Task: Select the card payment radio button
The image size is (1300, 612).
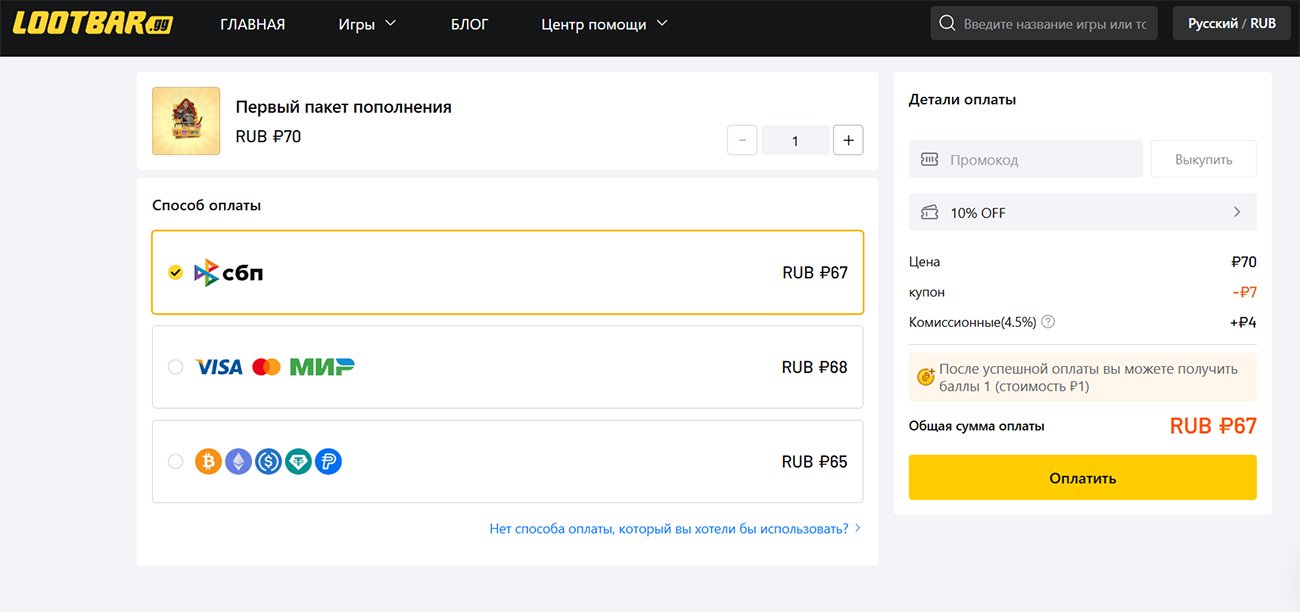Action: (176, 366)
